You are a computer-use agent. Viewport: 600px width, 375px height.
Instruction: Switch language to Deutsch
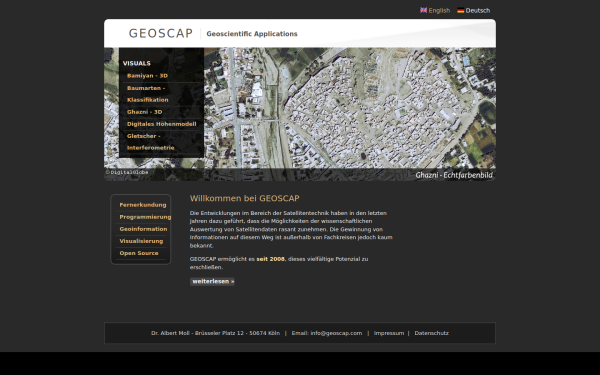[x=478, y=10]
